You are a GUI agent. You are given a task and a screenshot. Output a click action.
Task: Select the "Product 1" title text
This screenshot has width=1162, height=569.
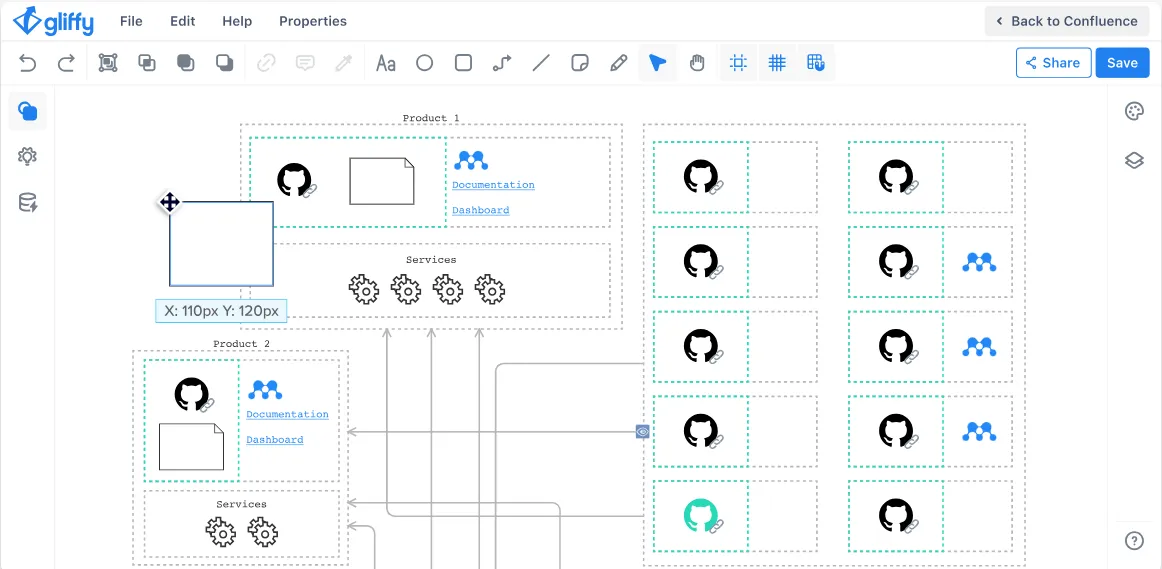pos(431,118)
